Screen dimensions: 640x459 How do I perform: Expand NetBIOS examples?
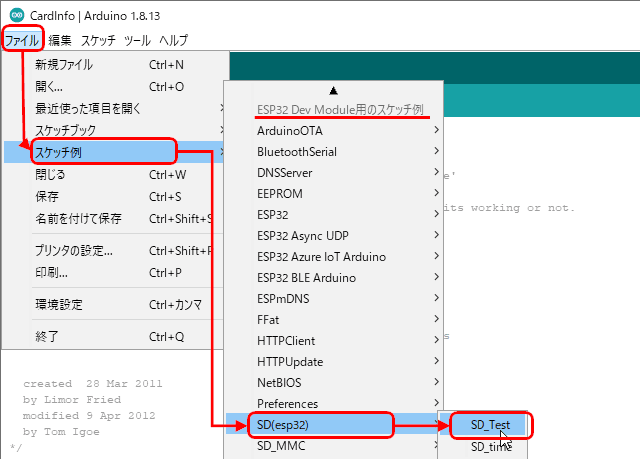coord(334,383)
